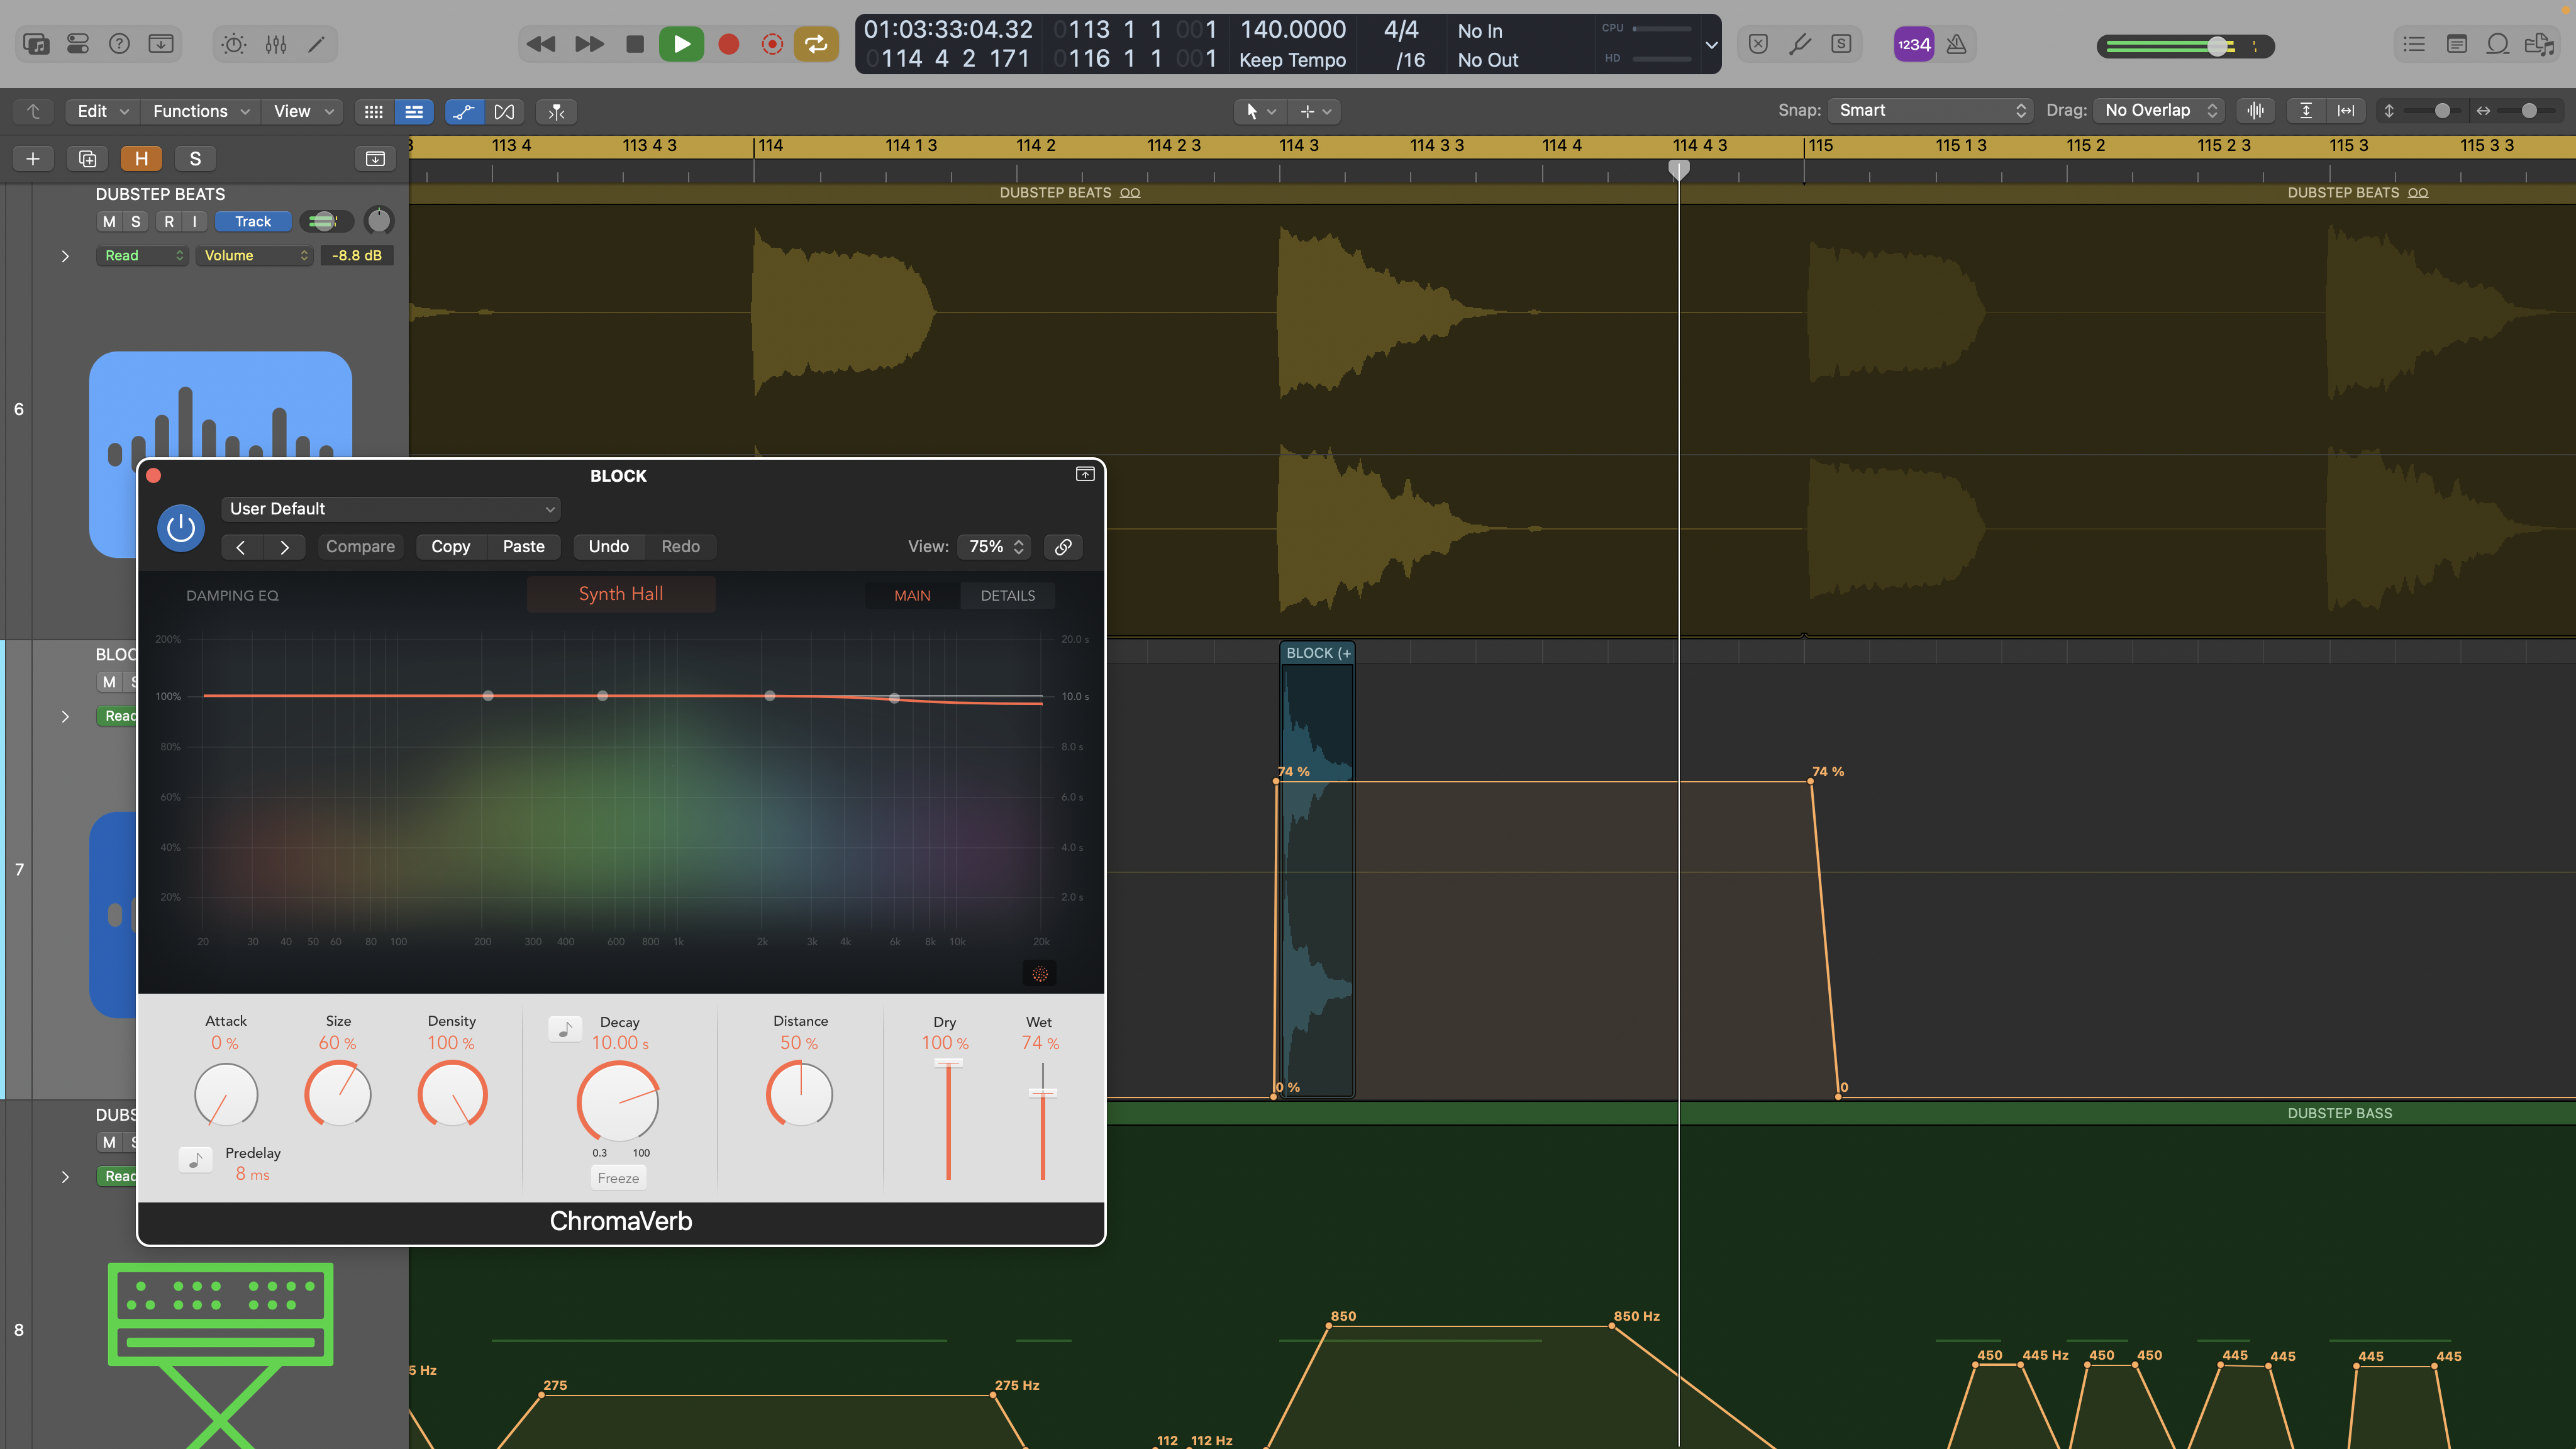Screen dimensions: 2576x1449
Task: Toggle the Hide tracks H button
Action: [x=141, y=158]
